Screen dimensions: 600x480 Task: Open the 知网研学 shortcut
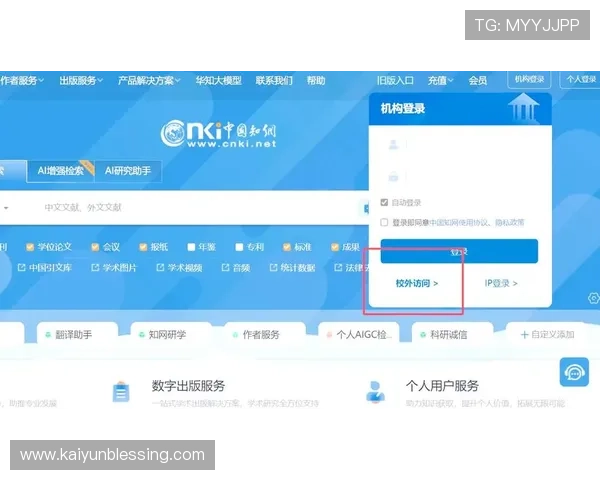[171, 335]
